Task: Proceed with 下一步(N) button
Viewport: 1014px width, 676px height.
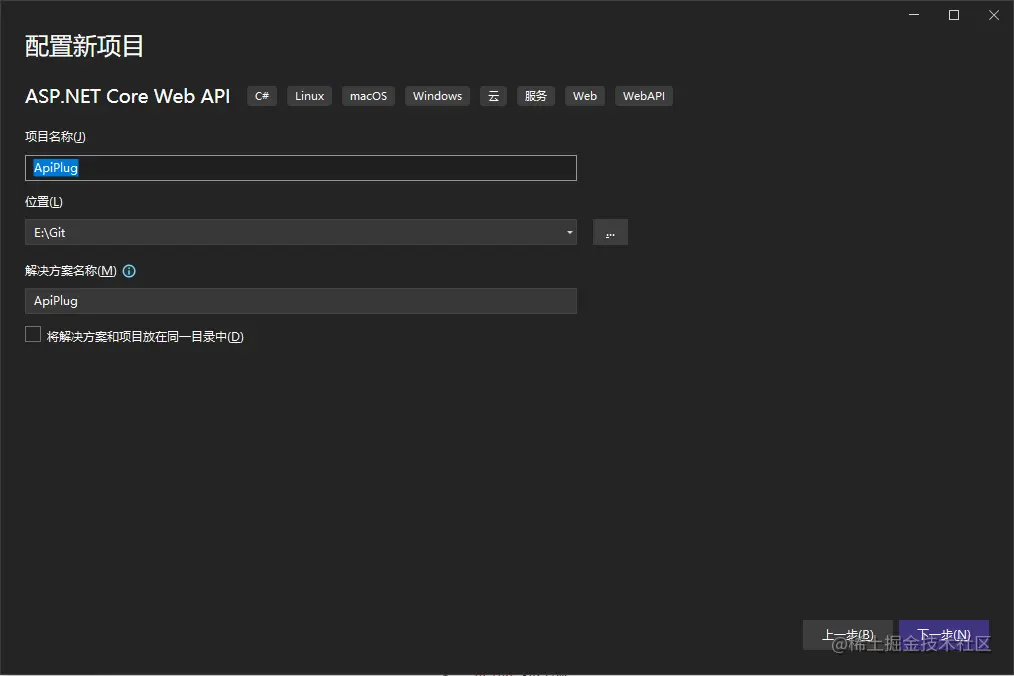Action: pyautogui.click(x=944, y=635)
